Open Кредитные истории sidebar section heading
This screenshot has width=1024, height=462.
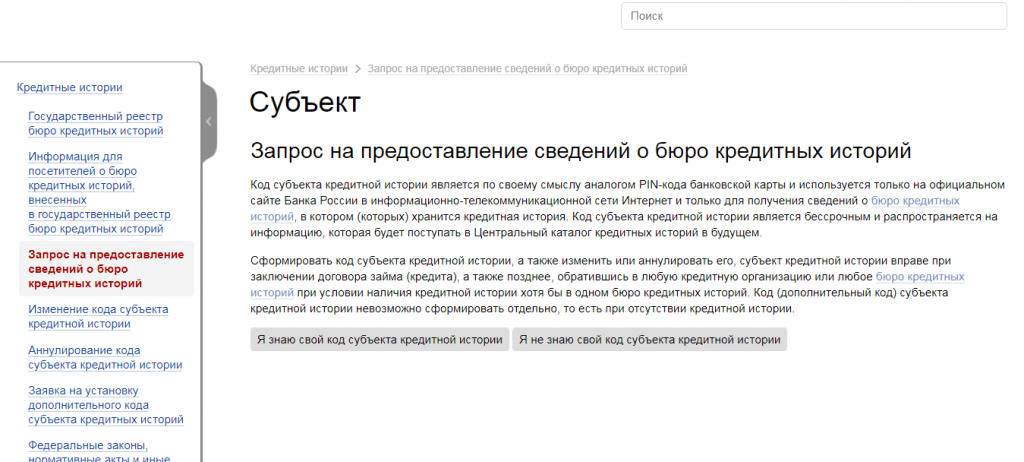pos(70,87)
